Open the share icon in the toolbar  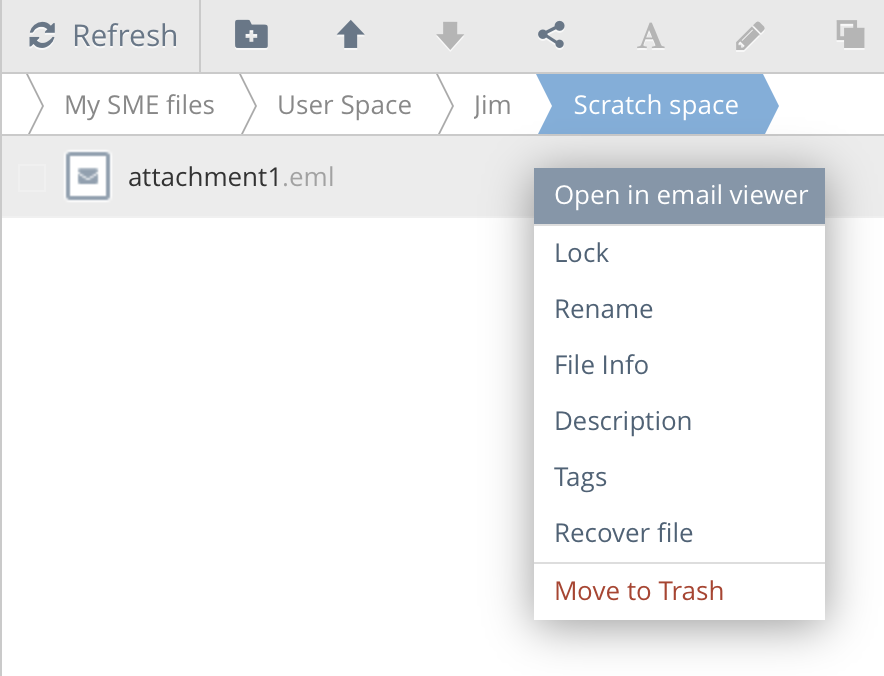pyautogui.click(x=551, y=35)
